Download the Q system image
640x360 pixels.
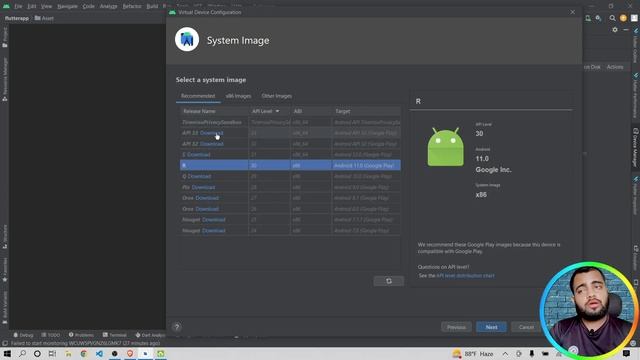pos(200,176)
